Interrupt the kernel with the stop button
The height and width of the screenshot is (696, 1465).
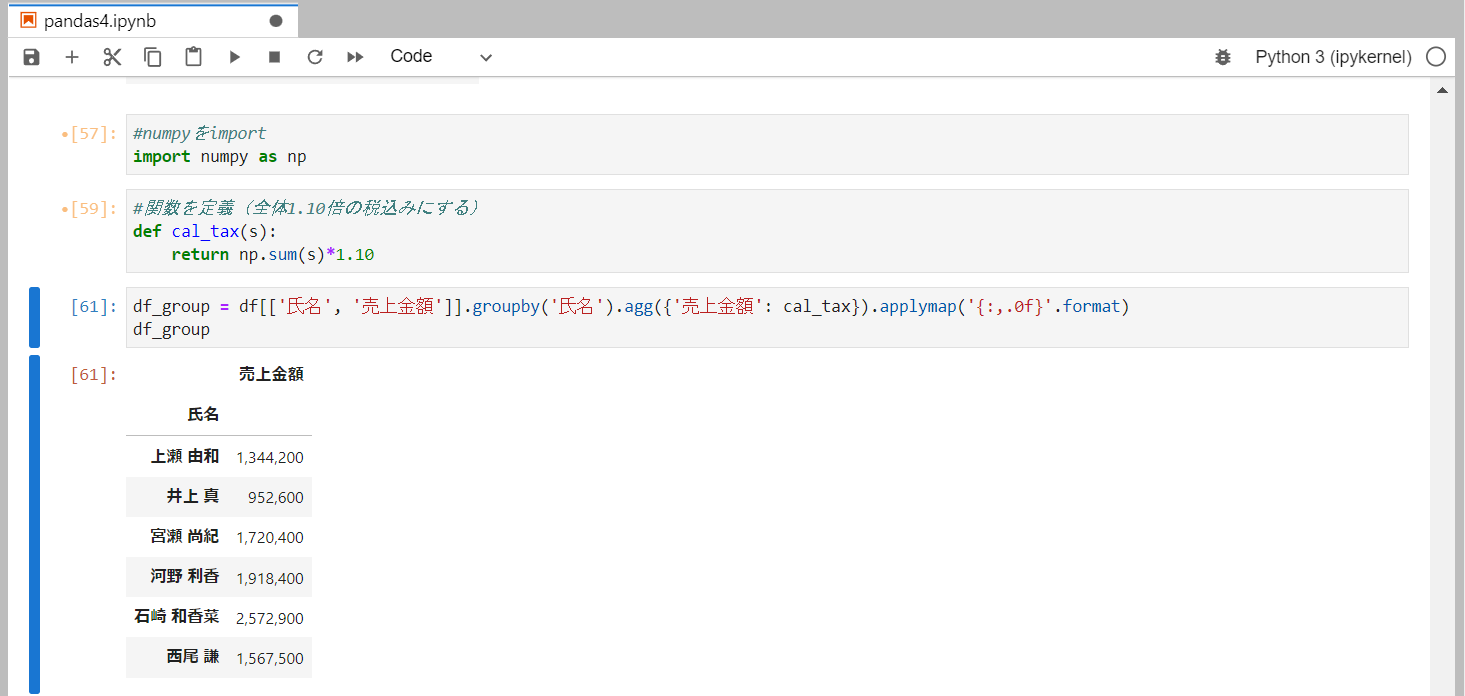274,57
